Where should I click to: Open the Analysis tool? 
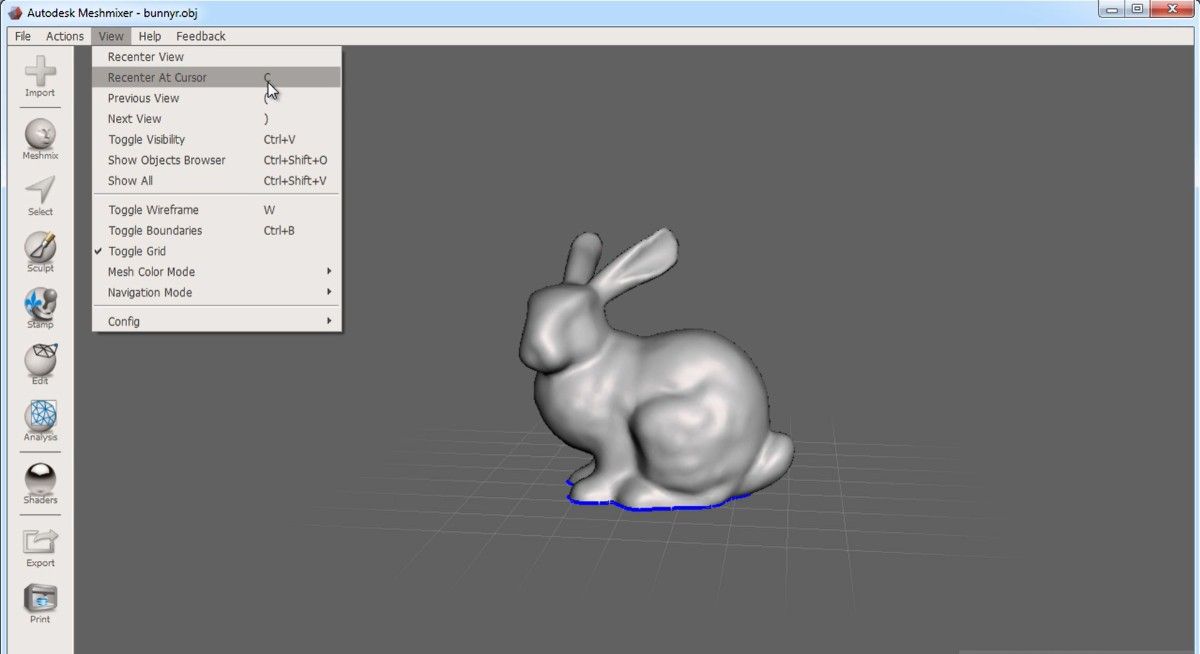click(40, 421)
